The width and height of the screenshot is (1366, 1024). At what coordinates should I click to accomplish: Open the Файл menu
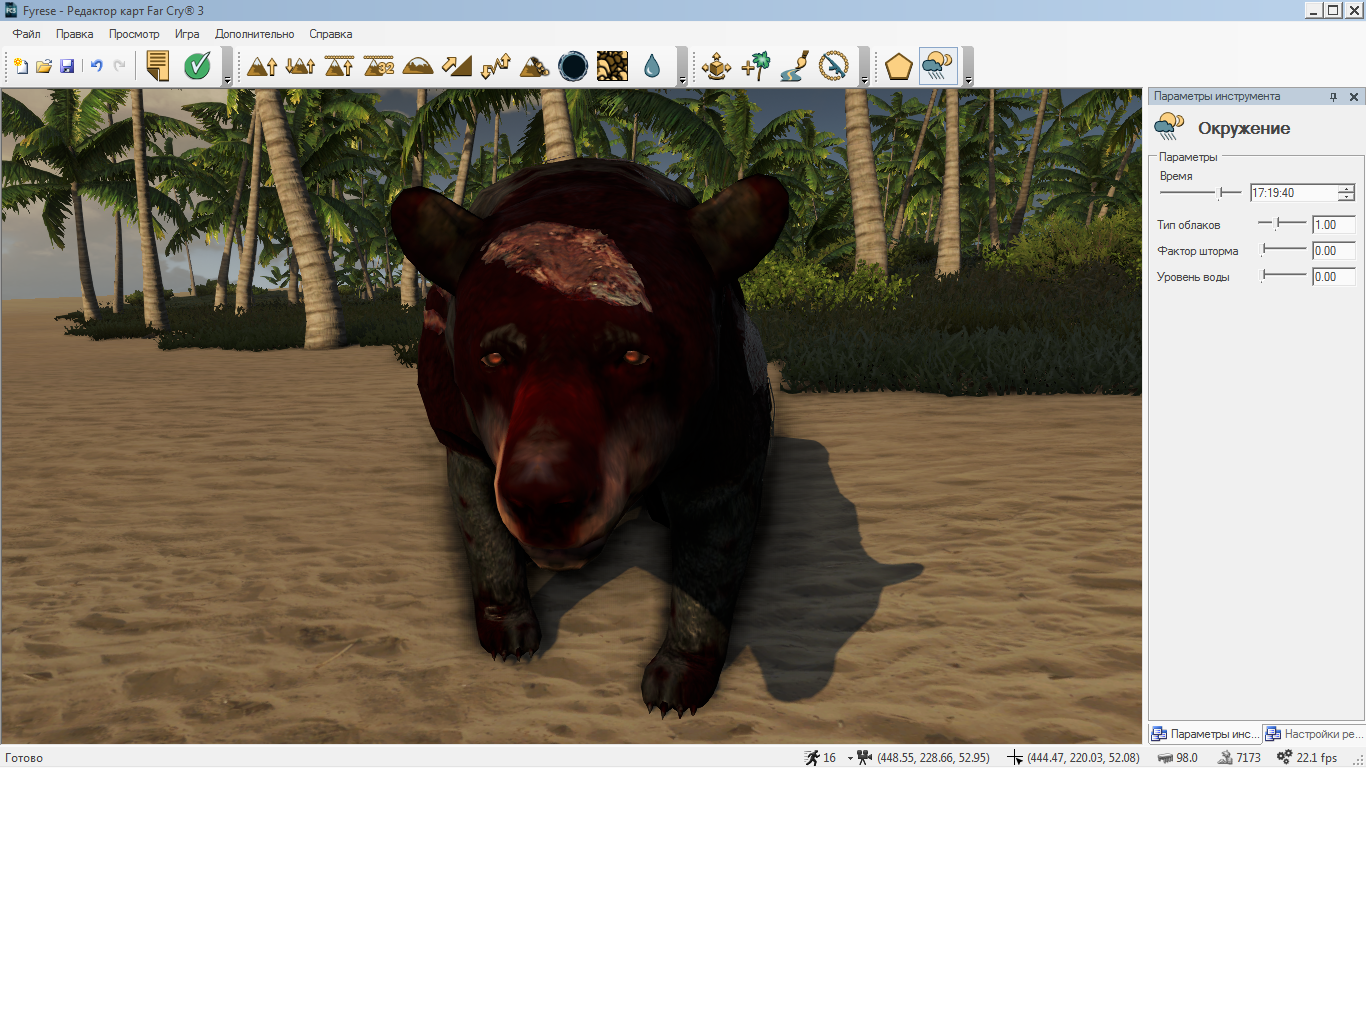(27, 34)
